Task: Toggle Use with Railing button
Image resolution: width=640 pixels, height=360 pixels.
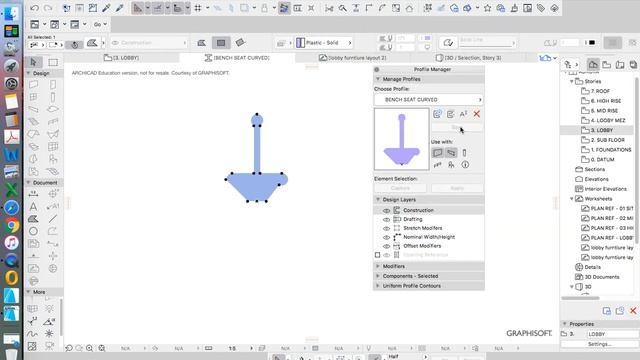Action: (x=438, y=165)
